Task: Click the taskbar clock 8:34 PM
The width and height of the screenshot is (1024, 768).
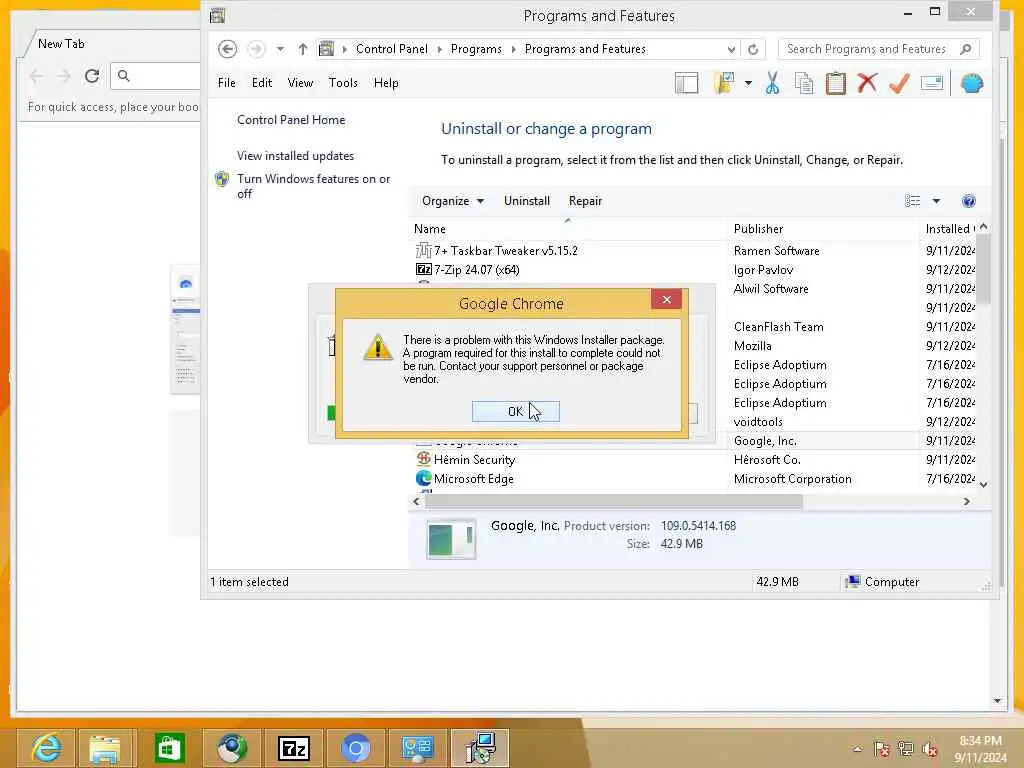Action: pyautogui.click(x=980, y=748)
